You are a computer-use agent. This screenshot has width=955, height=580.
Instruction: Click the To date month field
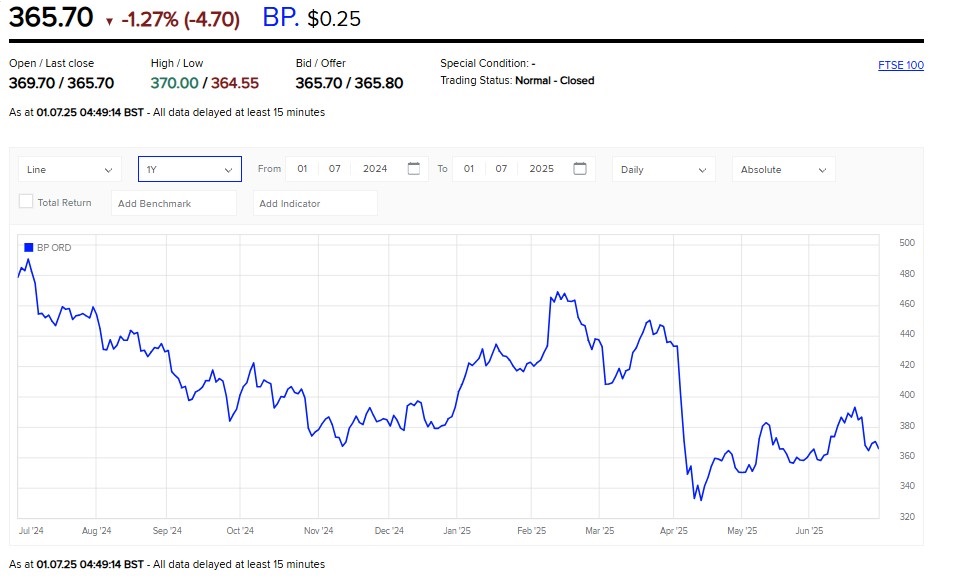coord(501,169)
